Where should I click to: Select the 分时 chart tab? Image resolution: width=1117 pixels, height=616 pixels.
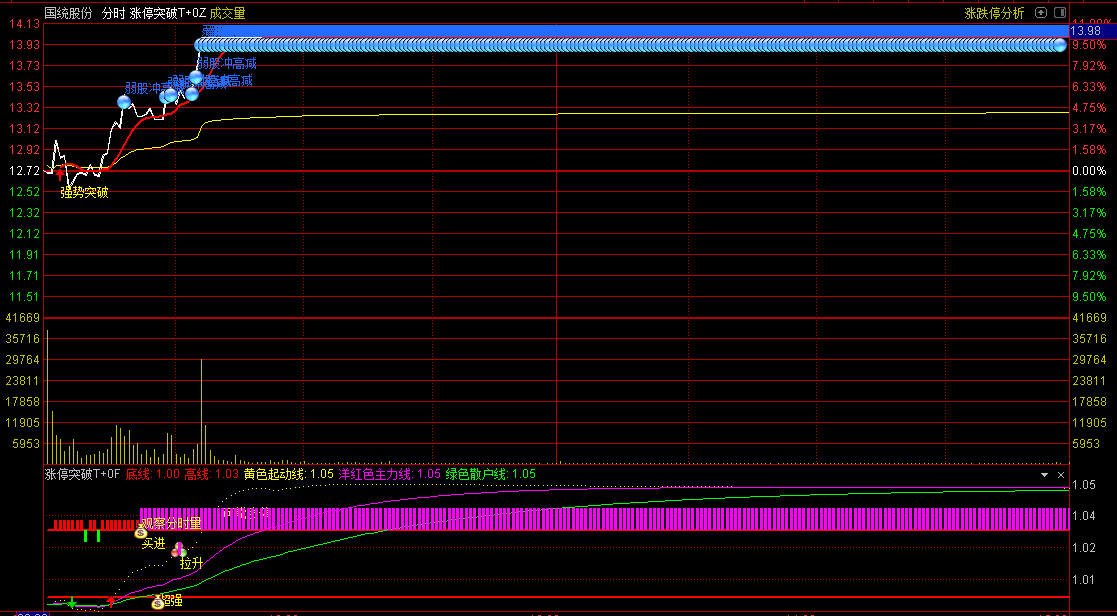click(x=113, y=13)
